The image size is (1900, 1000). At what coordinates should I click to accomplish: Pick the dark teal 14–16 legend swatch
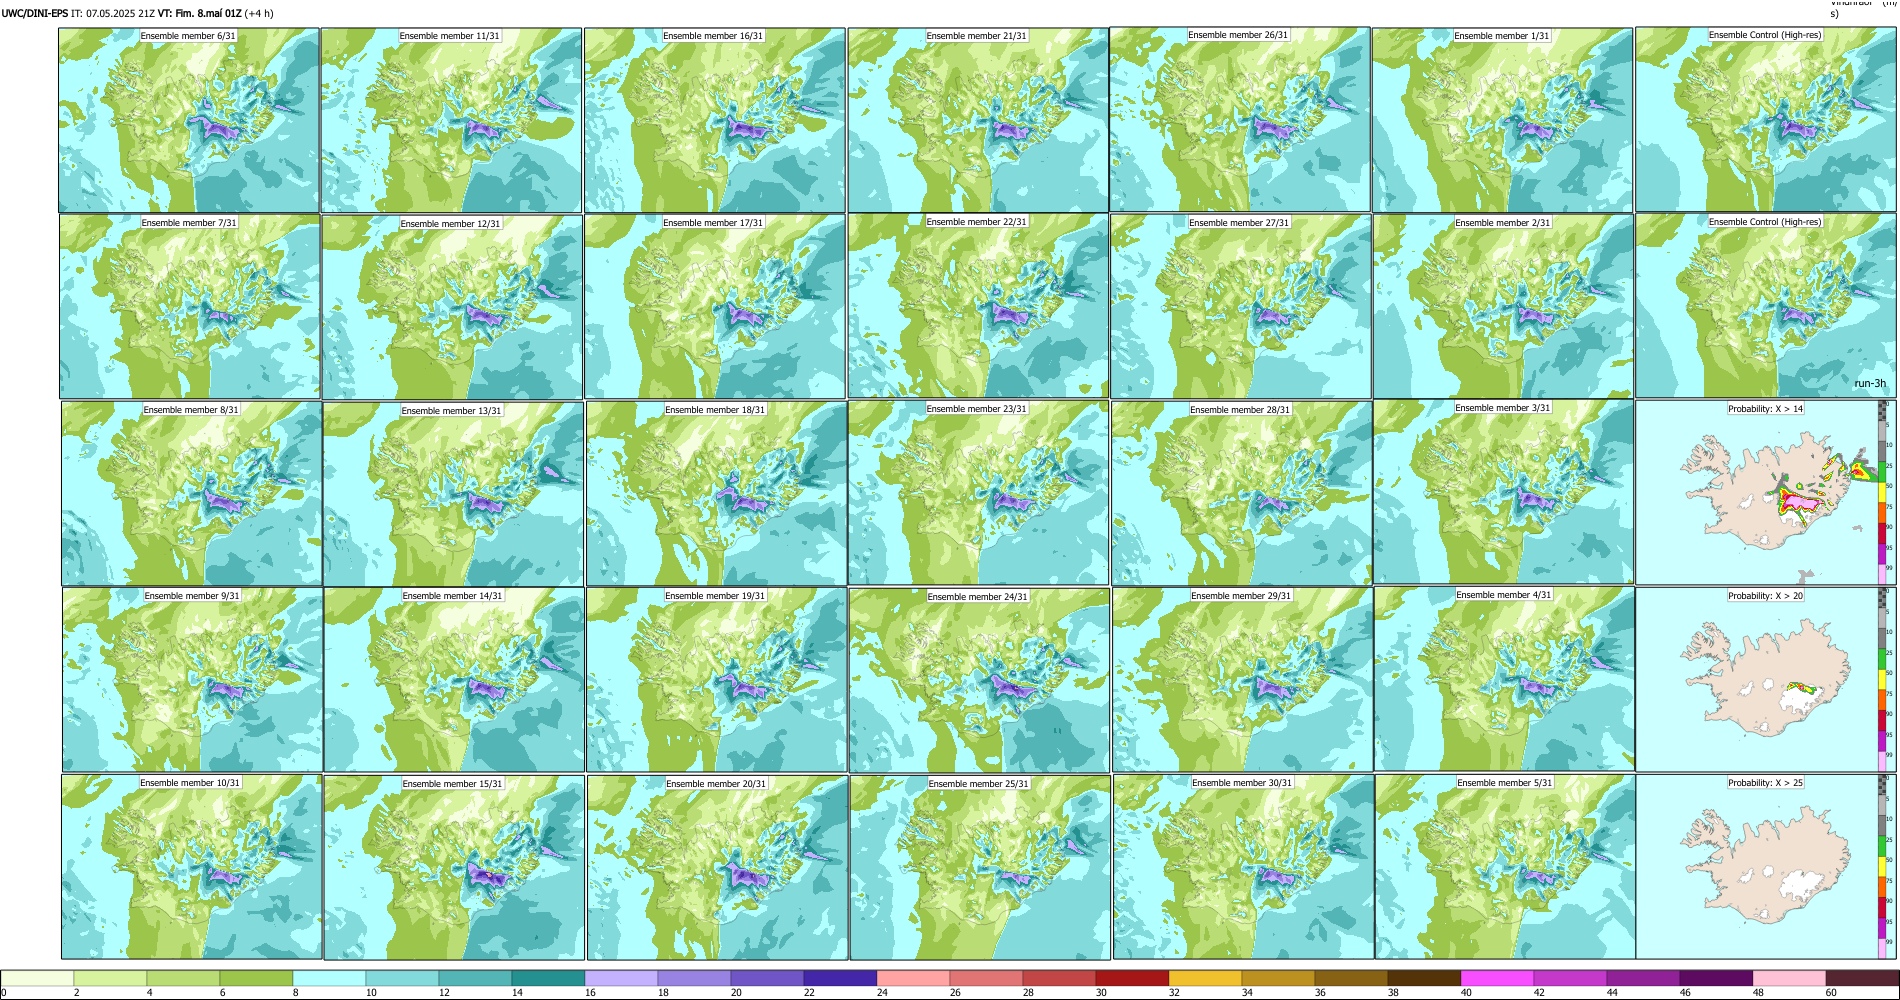(548, 978)
